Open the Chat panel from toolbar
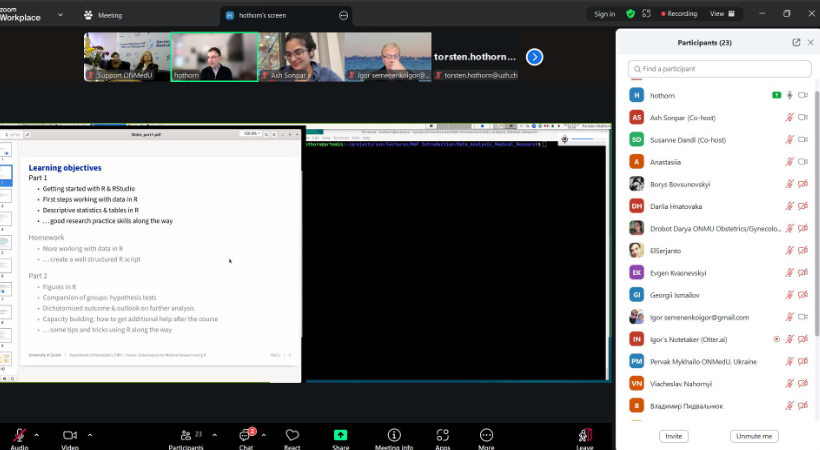820x450 pixels. 245,435
